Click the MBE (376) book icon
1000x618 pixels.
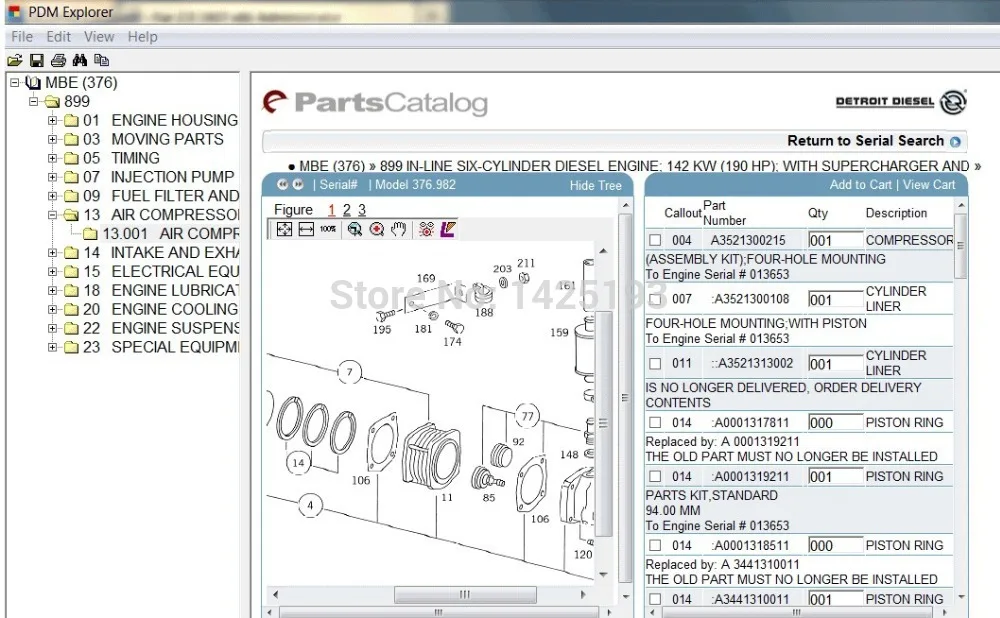34,83
